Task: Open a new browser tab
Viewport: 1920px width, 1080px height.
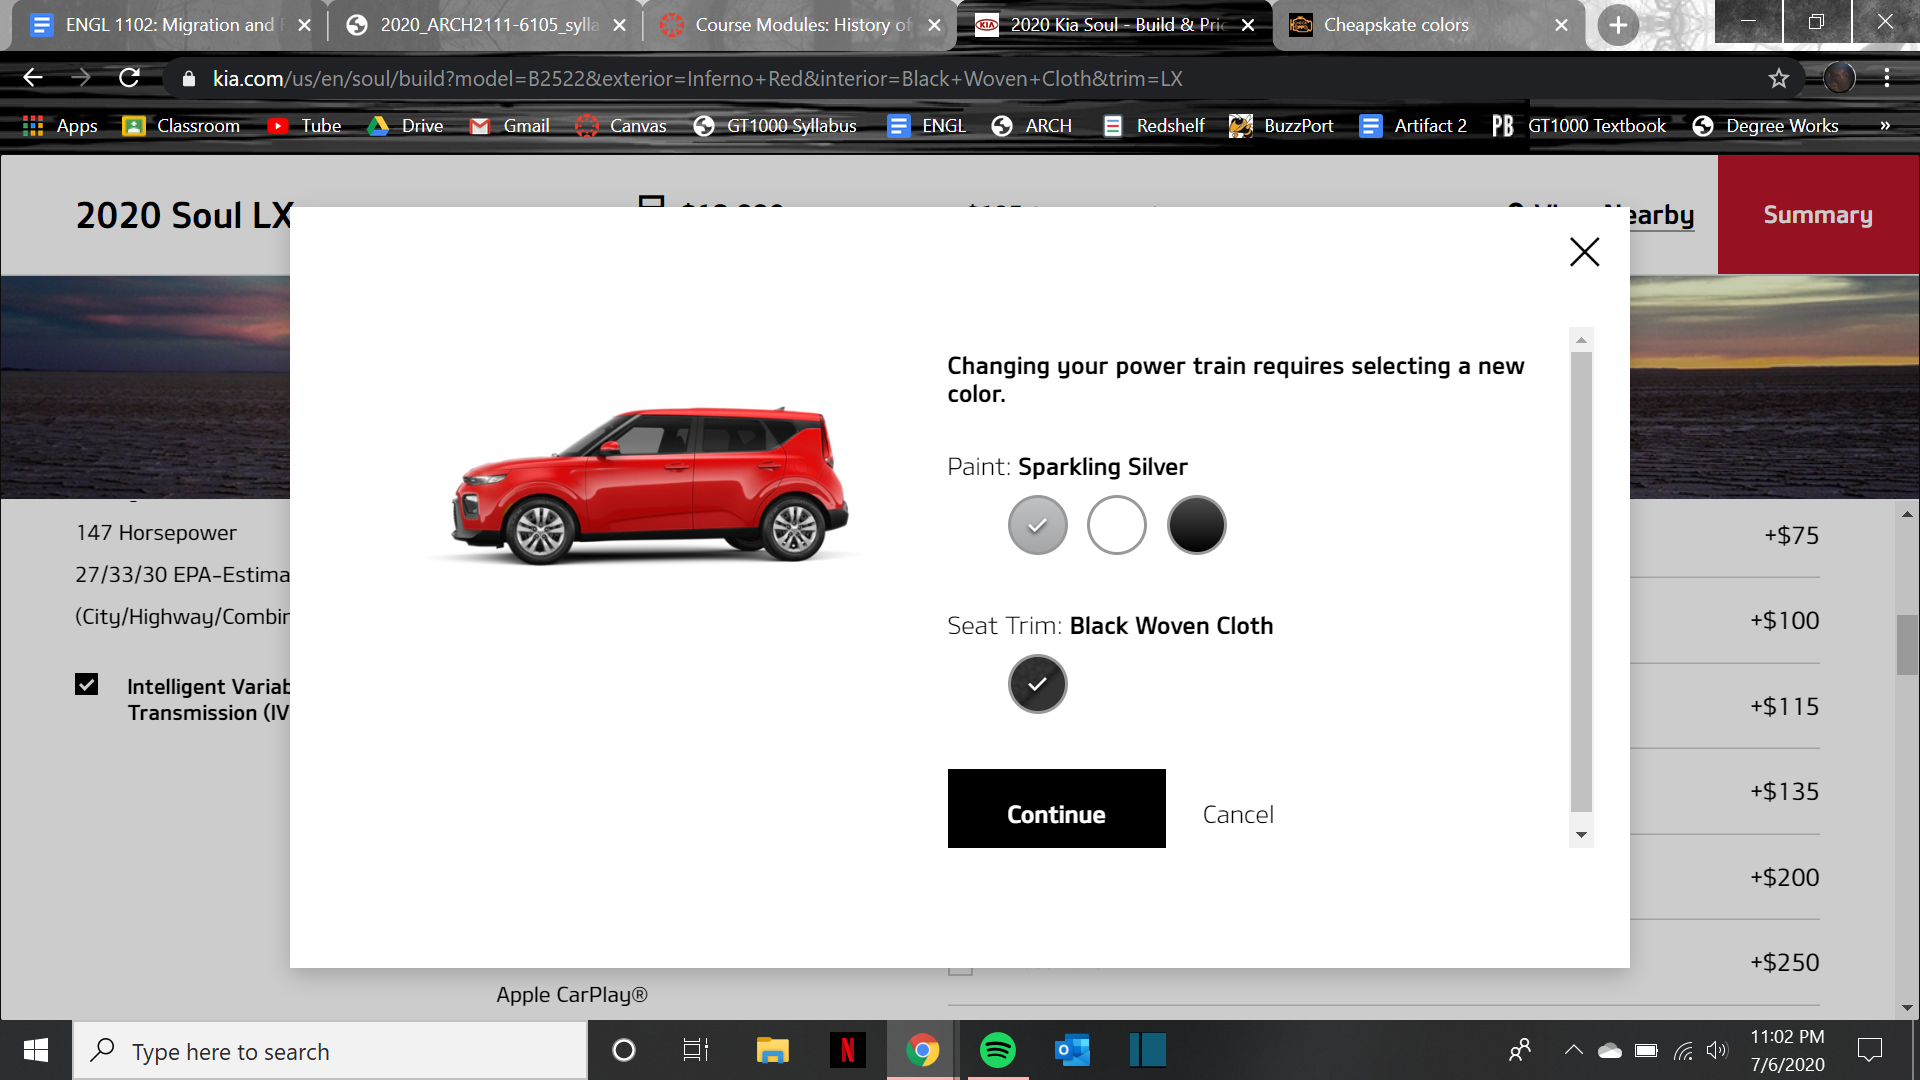Action: (1618, 25)
